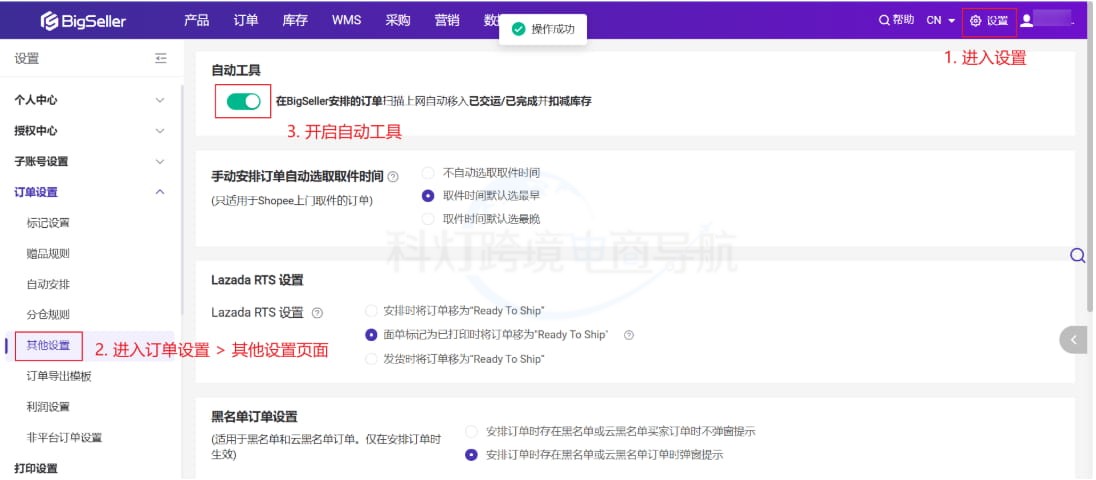
Task: Click the floating search icon at right edge
Action: [x=1077, y=255]
